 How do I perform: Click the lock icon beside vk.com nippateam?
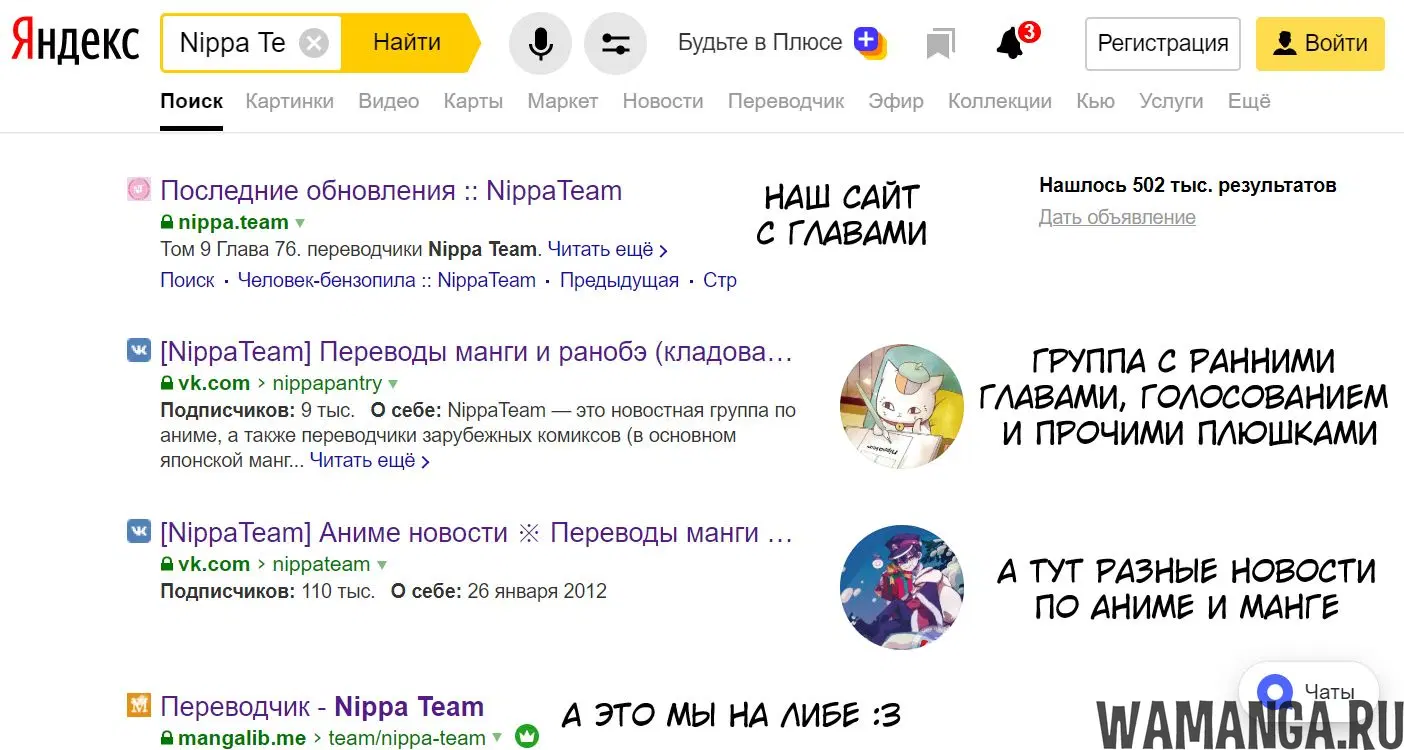(167, 564)
